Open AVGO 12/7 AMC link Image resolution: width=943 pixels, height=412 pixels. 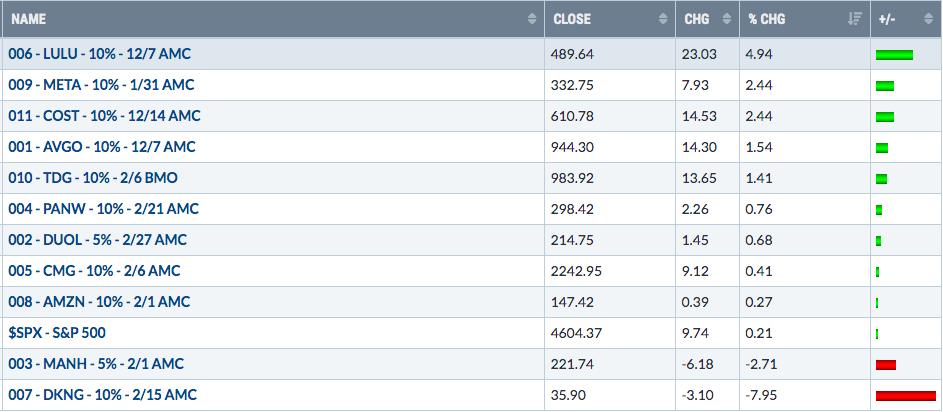(x=102, y=147)
